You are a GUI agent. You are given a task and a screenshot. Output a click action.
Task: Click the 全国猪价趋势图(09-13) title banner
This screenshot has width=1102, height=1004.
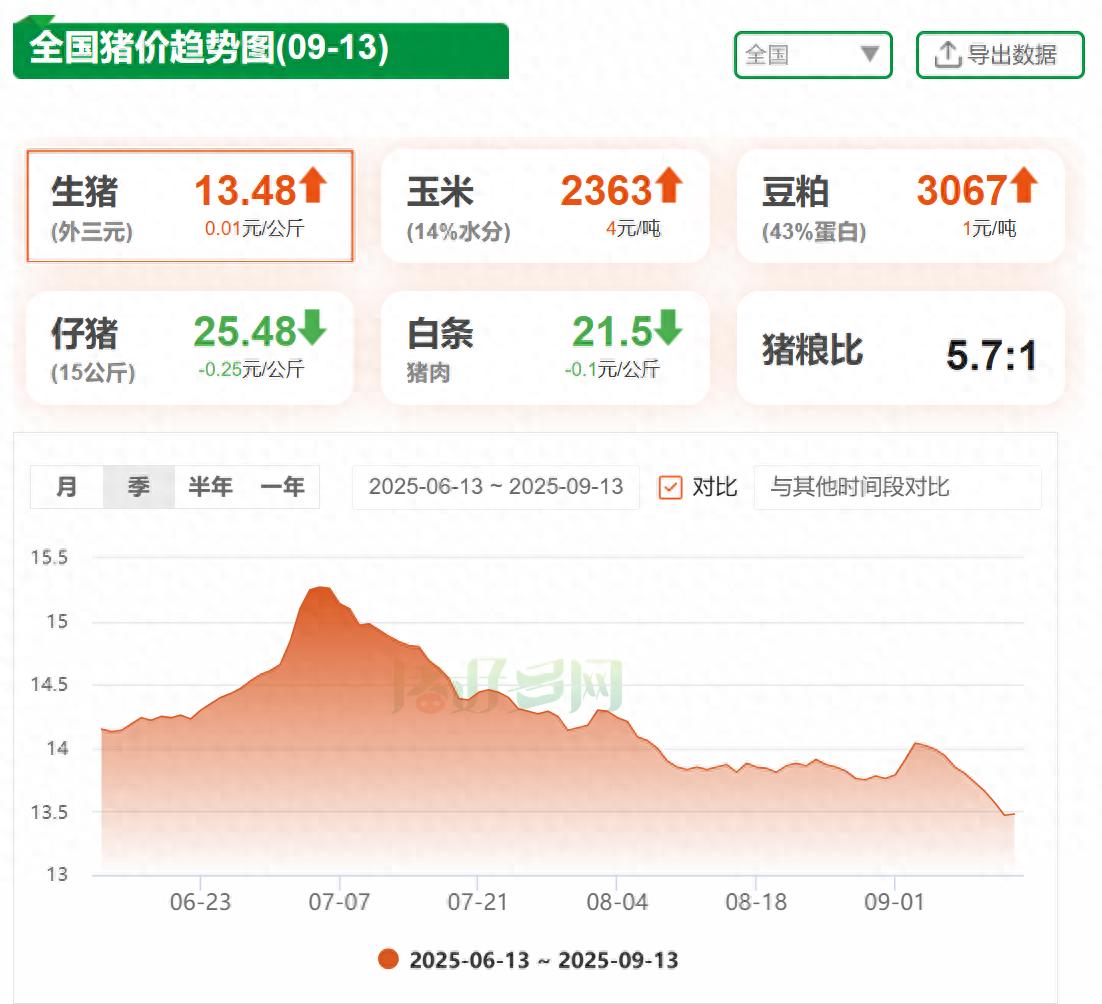(x=261, y=50)
